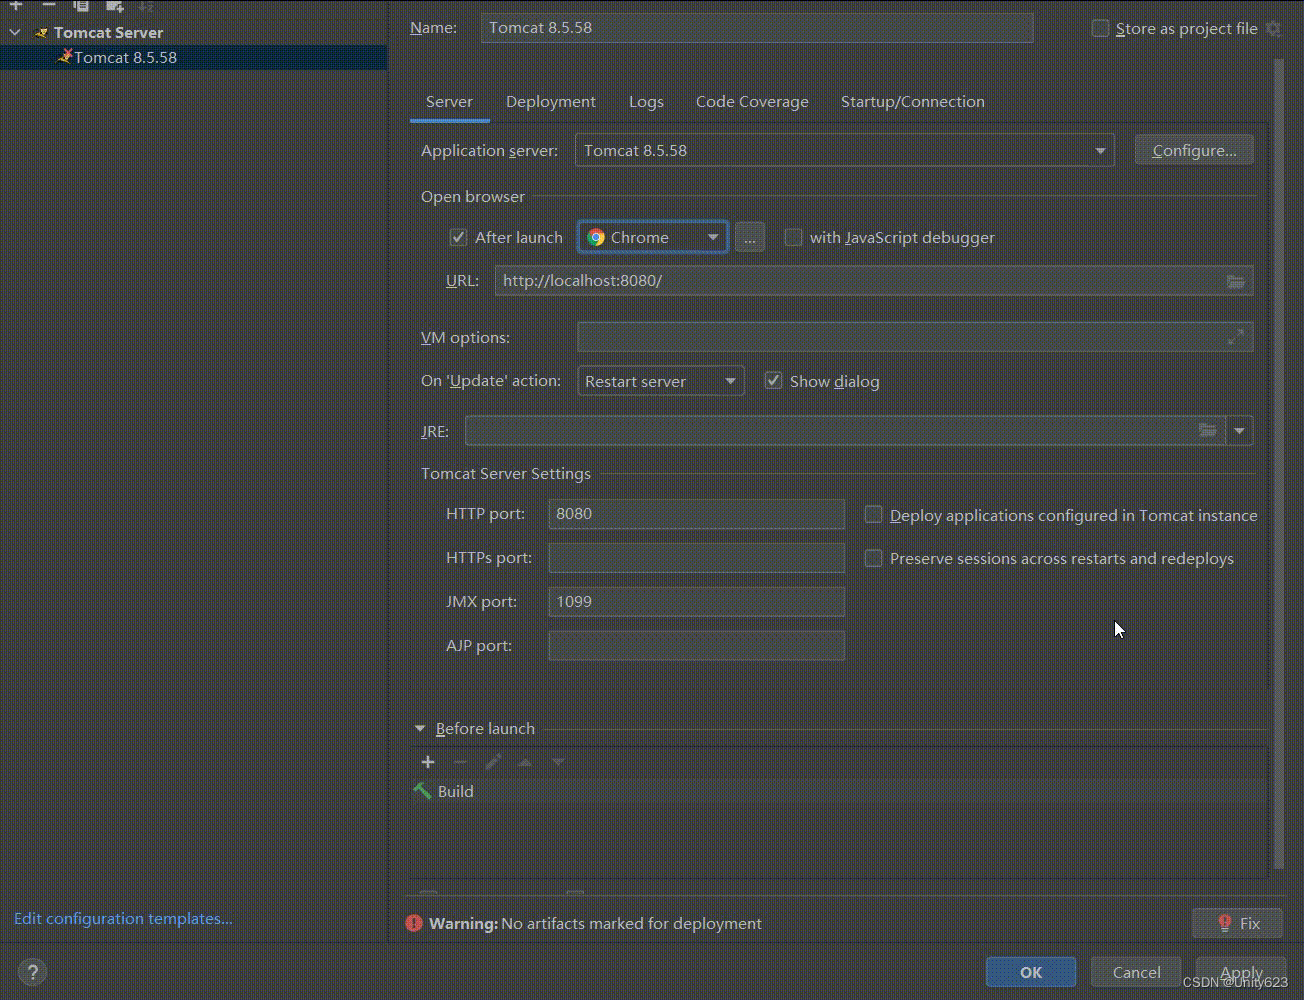Viewport: 1304px width, 1000px height.
Task: Switch to the Logs tab
Action: tap(646, 102)
